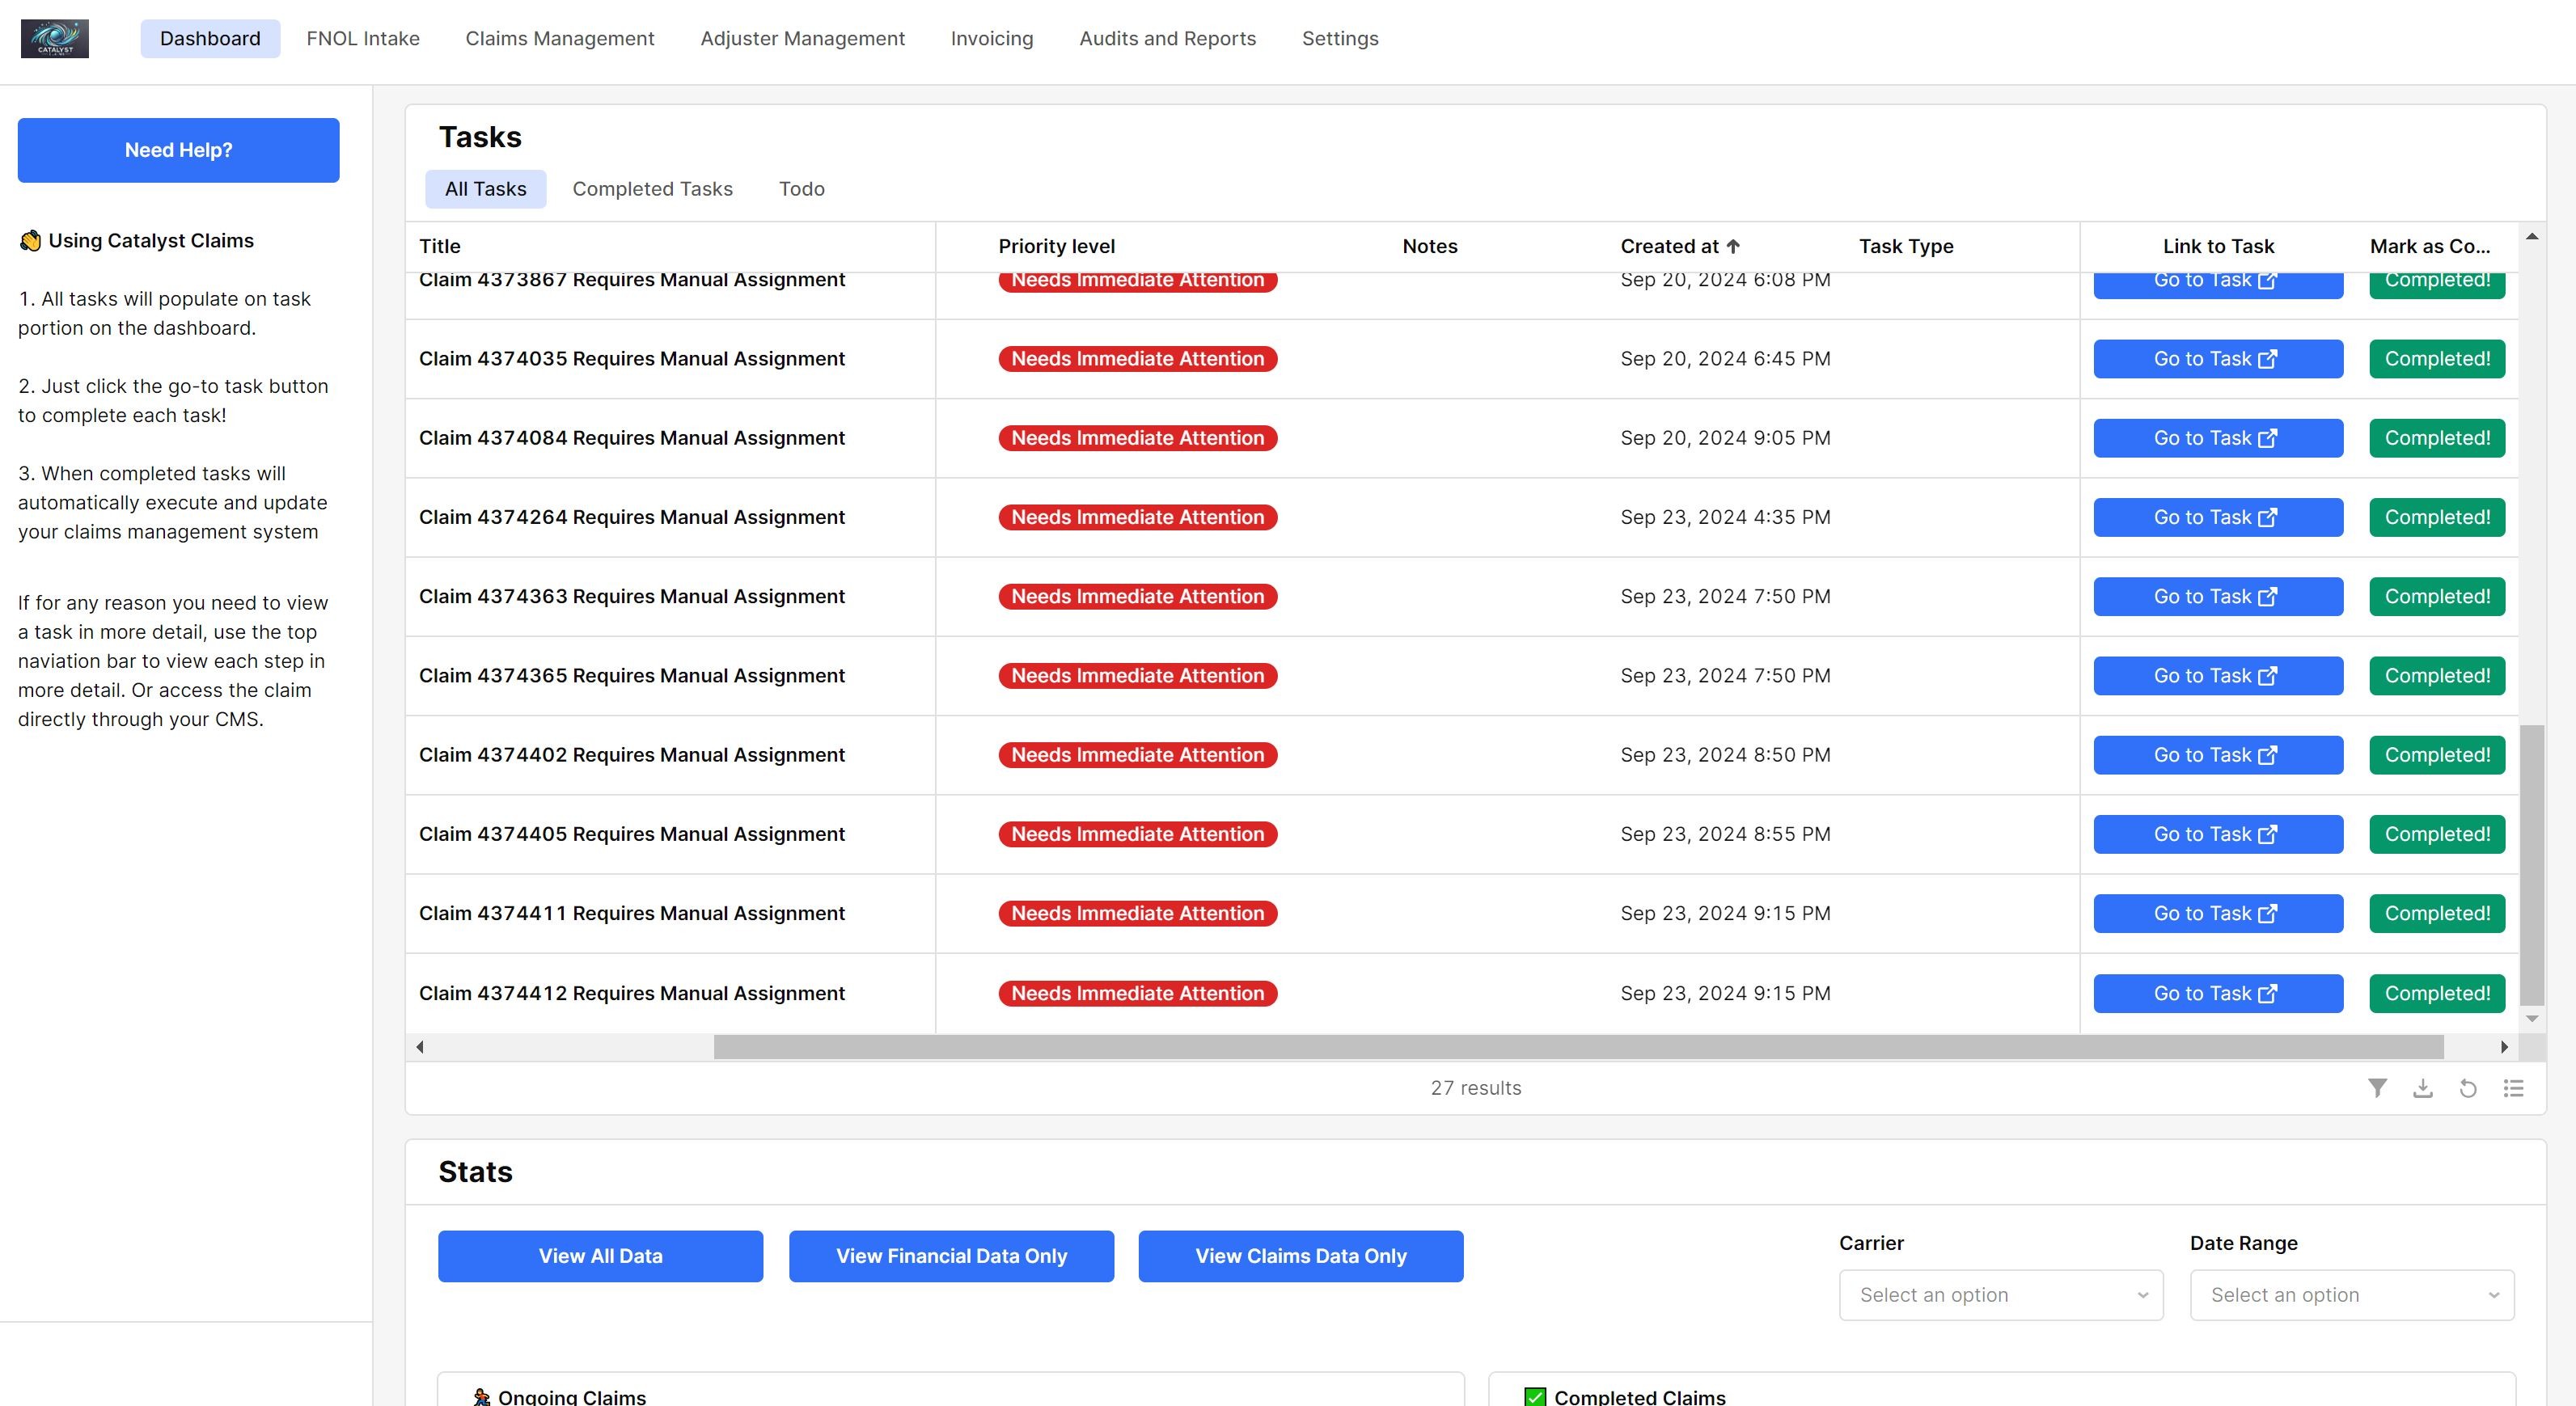Click View Financial Data Only
This screenshot has width=2576, height=1406.
click(x=951, y=1256)
